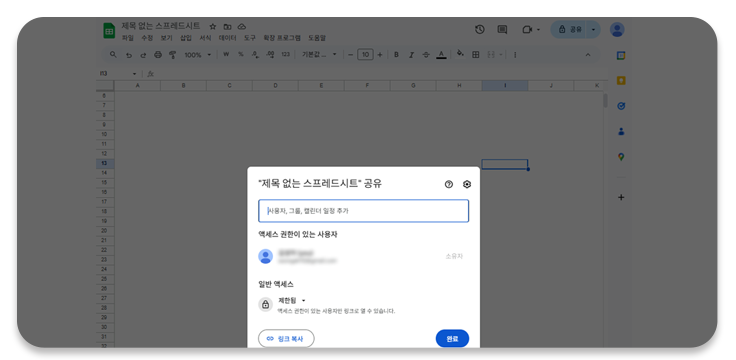
Task: Check the cloud save status icon
Action: [242, 26]
